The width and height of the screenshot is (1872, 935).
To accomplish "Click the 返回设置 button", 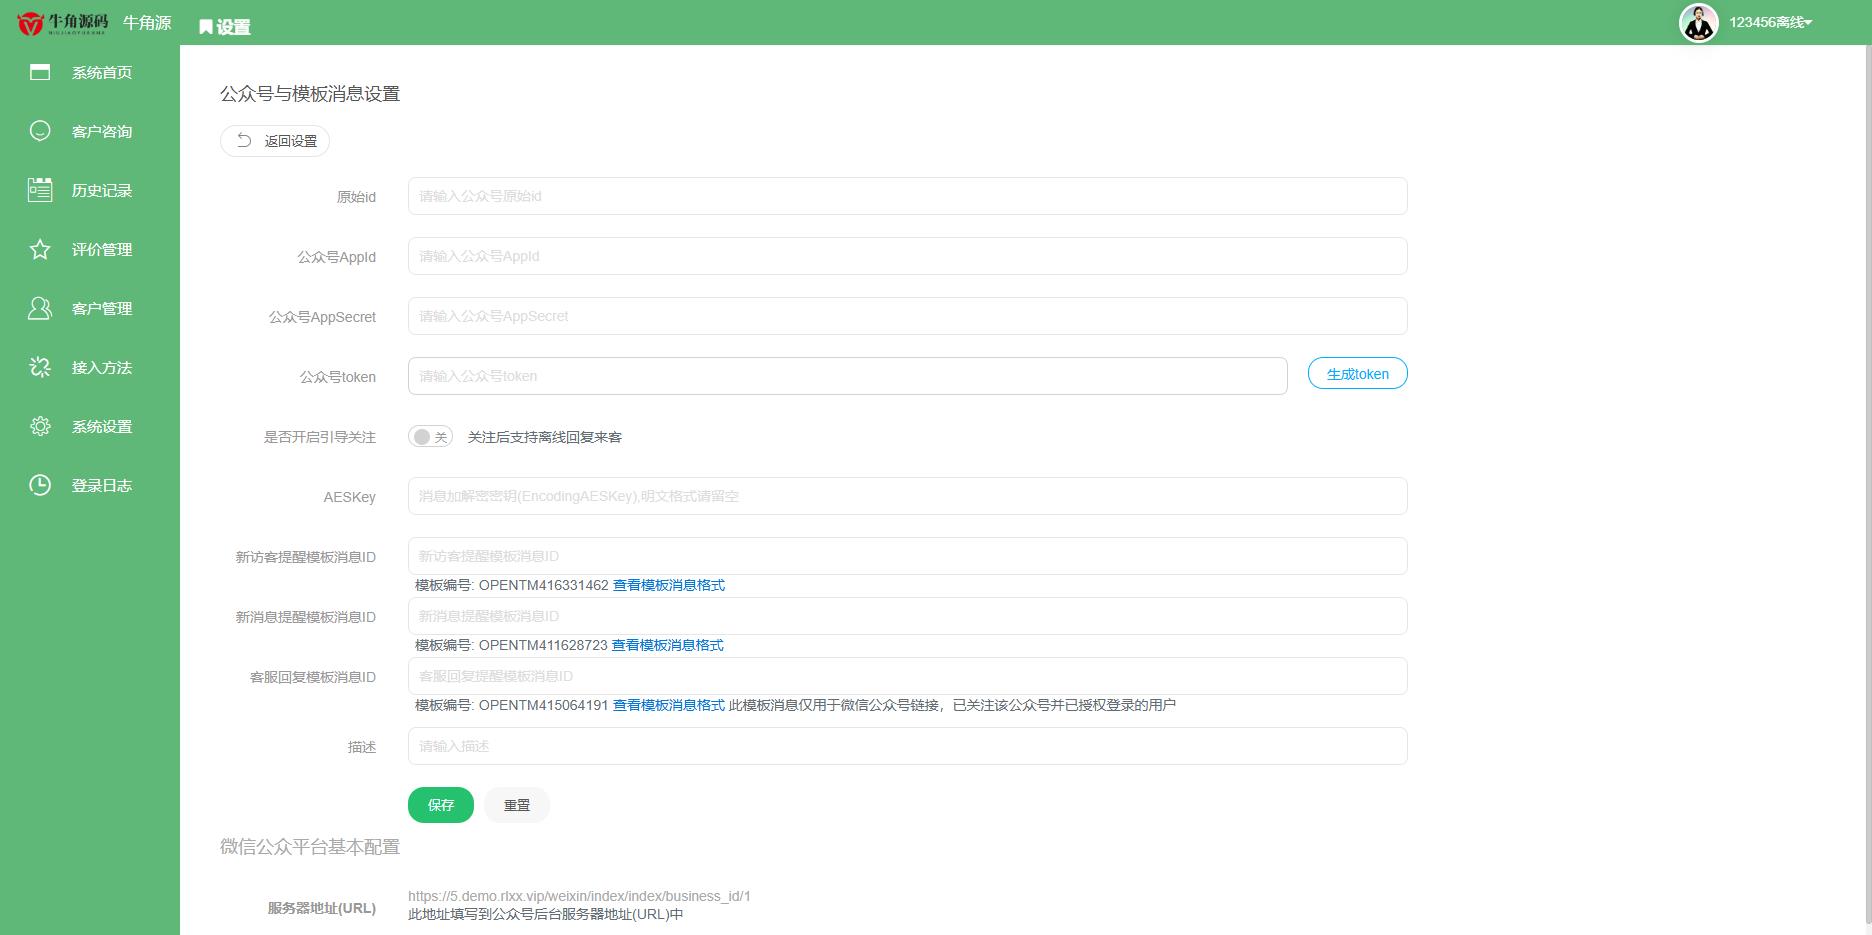I will click(x=275, y=141).
